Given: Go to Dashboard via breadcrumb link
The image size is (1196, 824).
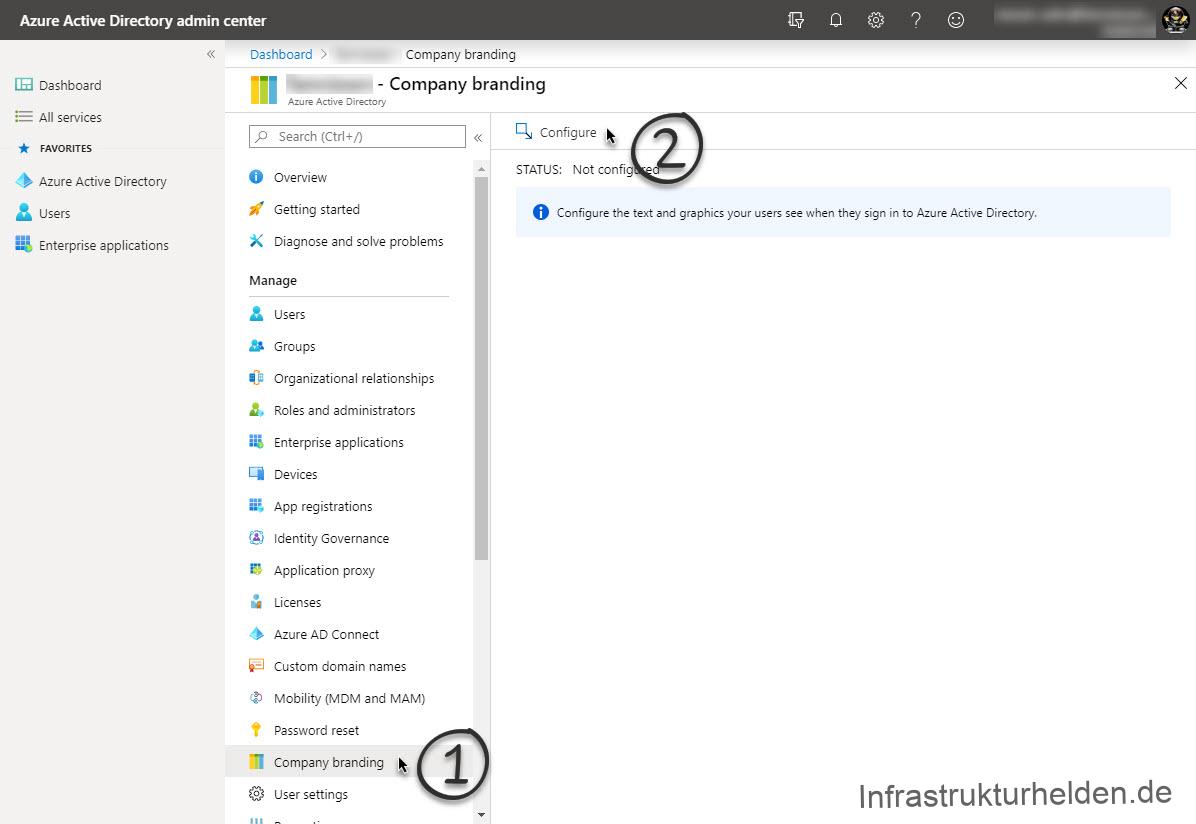Looking at the screenshot, I should tap(281, 54).
